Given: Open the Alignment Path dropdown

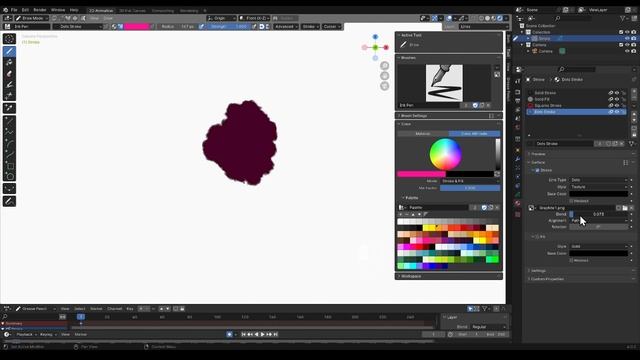Looking at the screenshot, I should (598, 220).
